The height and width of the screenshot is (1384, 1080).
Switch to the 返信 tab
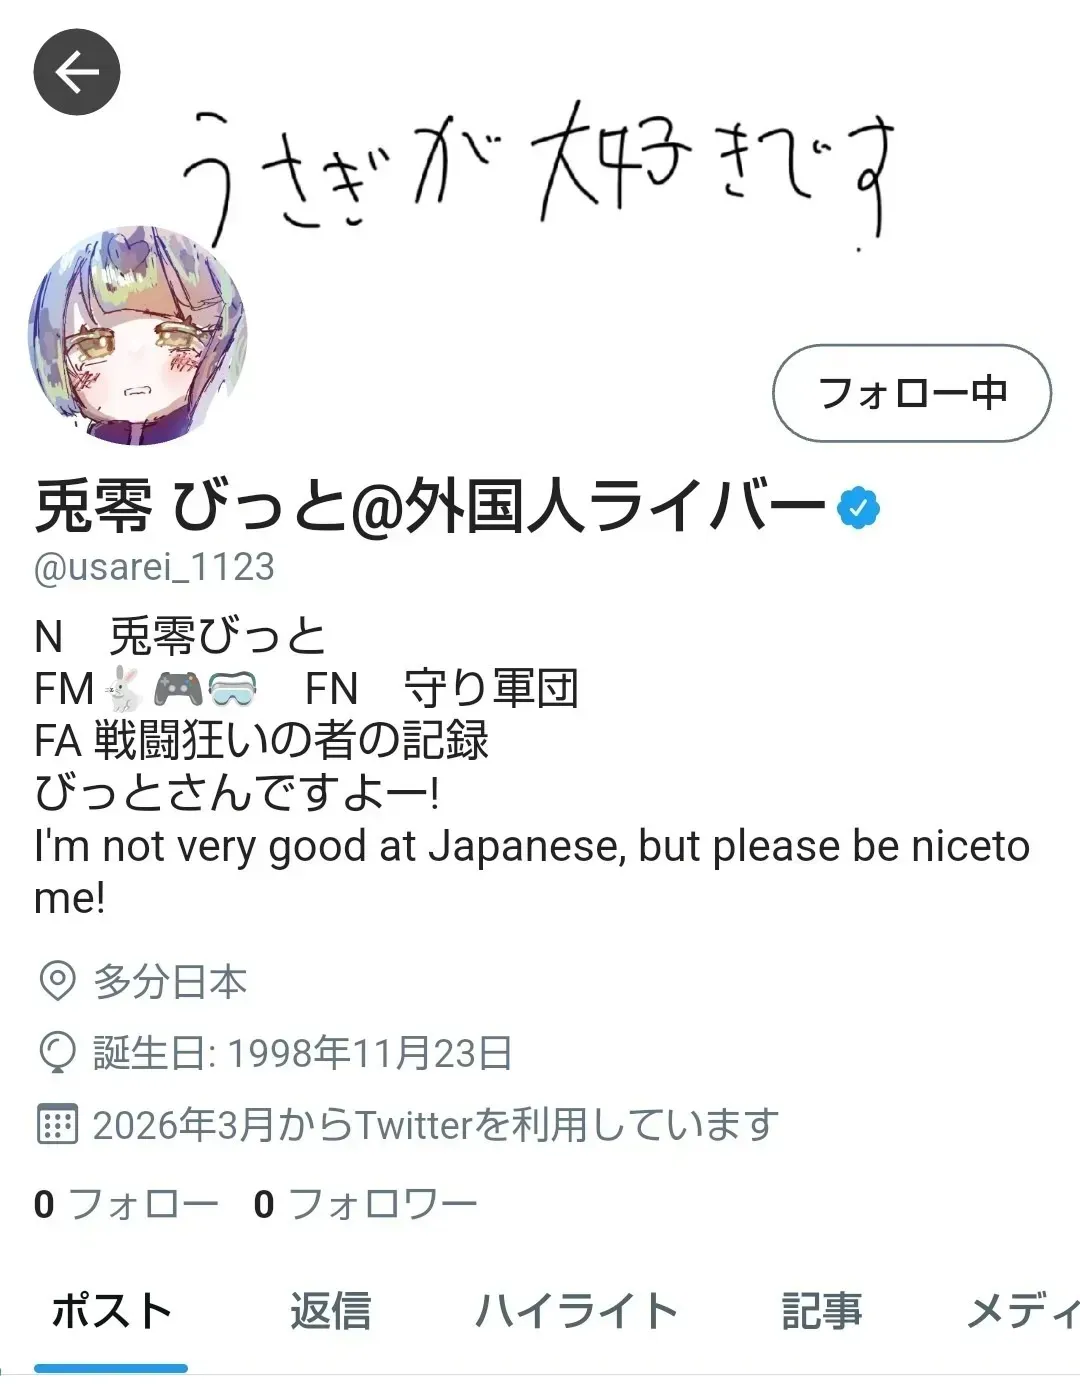point(331,1312)
